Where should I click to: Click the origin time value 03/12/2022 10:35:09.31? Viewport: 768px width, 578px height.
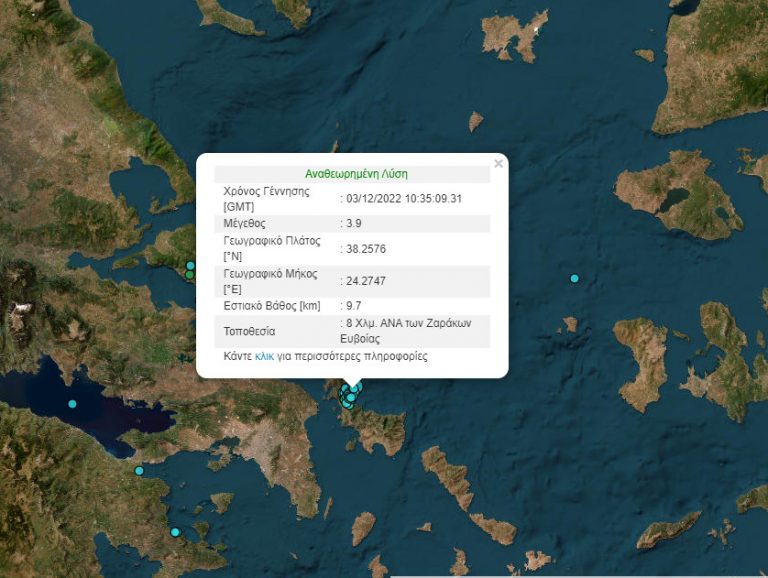pyautogui.click(x=404, y=198)
